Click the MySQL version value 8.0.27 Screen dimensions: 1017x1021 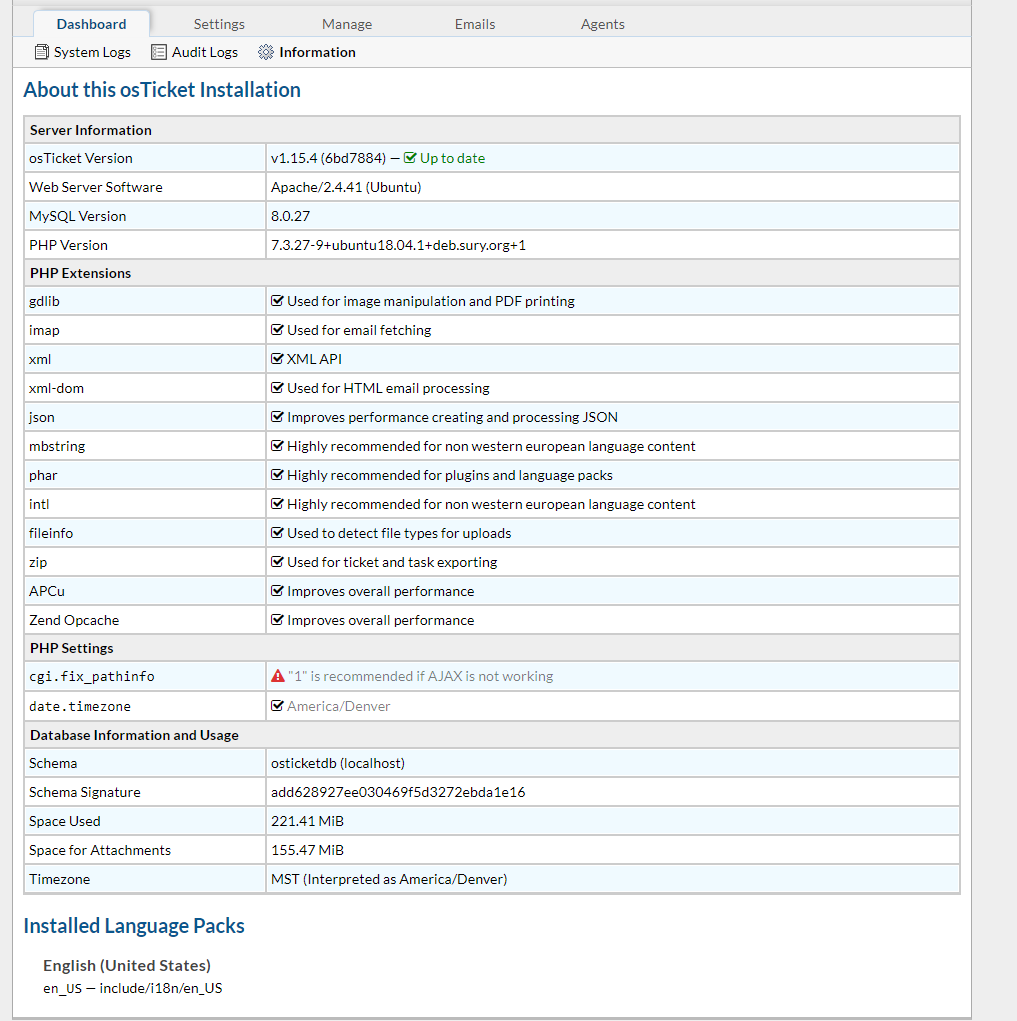290,216
